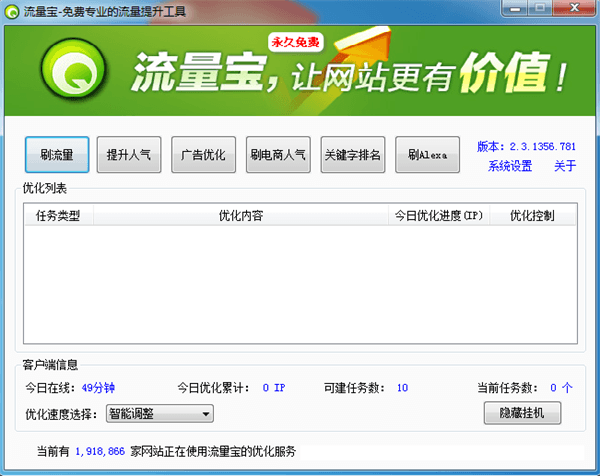The width and height of the screenshot is (600, 476).
Task: Click the 任务类型 column header
Action: [x=58, y=215]
